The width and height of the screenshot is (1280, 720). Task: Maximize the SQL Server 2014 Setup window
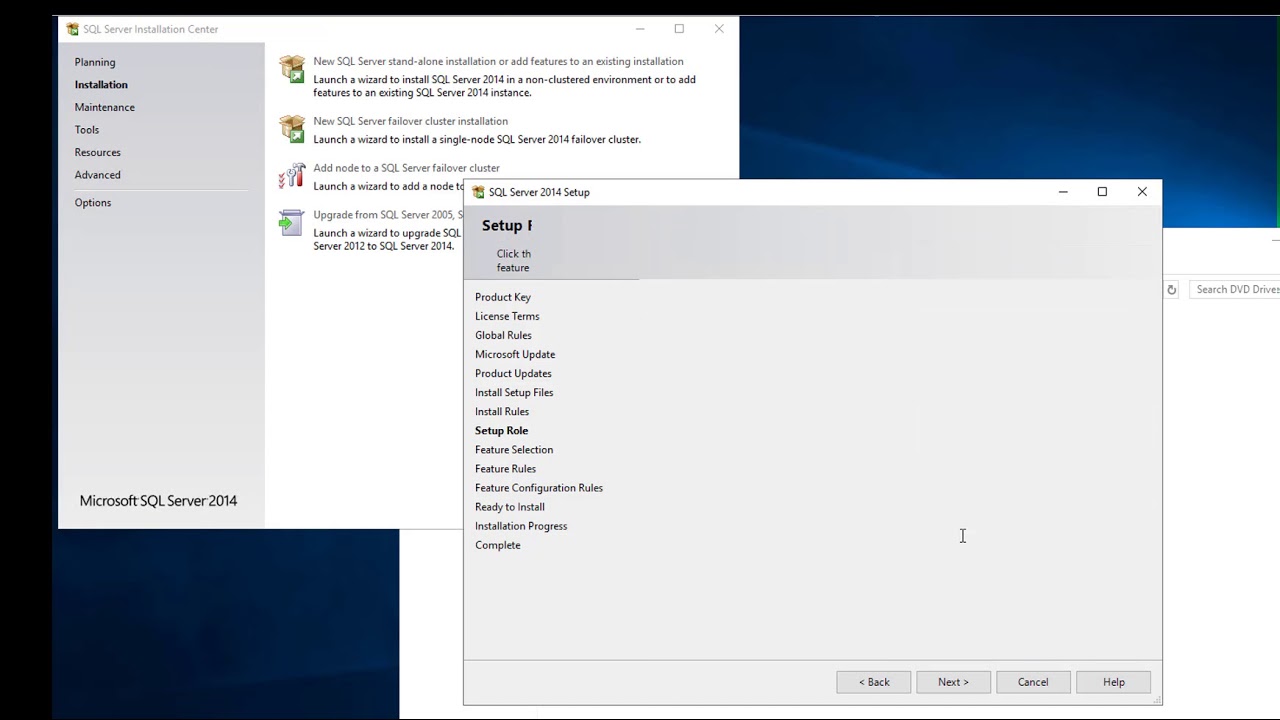[x=1102, y=192]
